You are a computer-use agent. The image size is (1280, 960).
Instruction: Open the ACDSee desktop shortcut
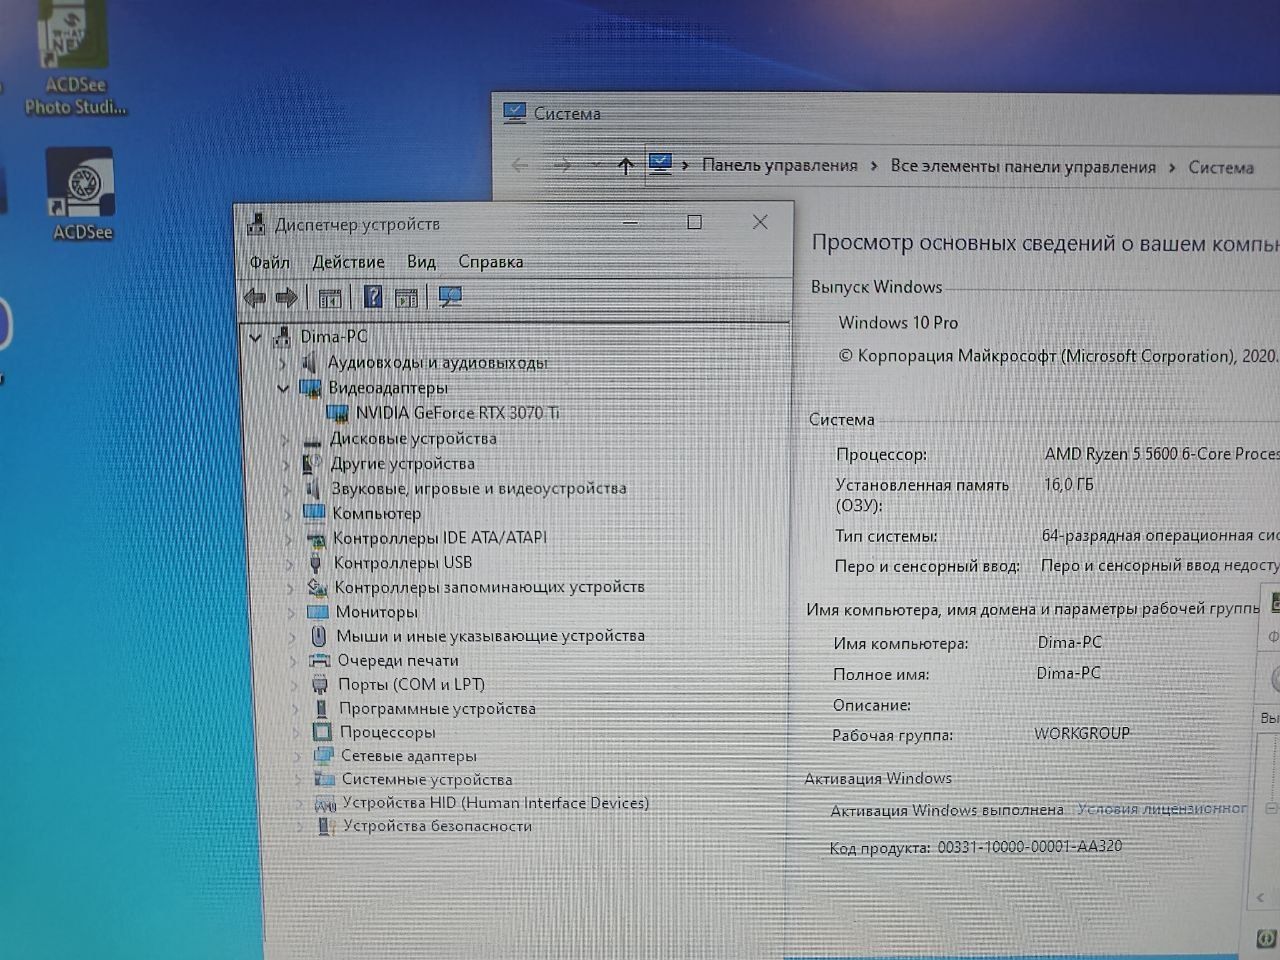[81, 194]
